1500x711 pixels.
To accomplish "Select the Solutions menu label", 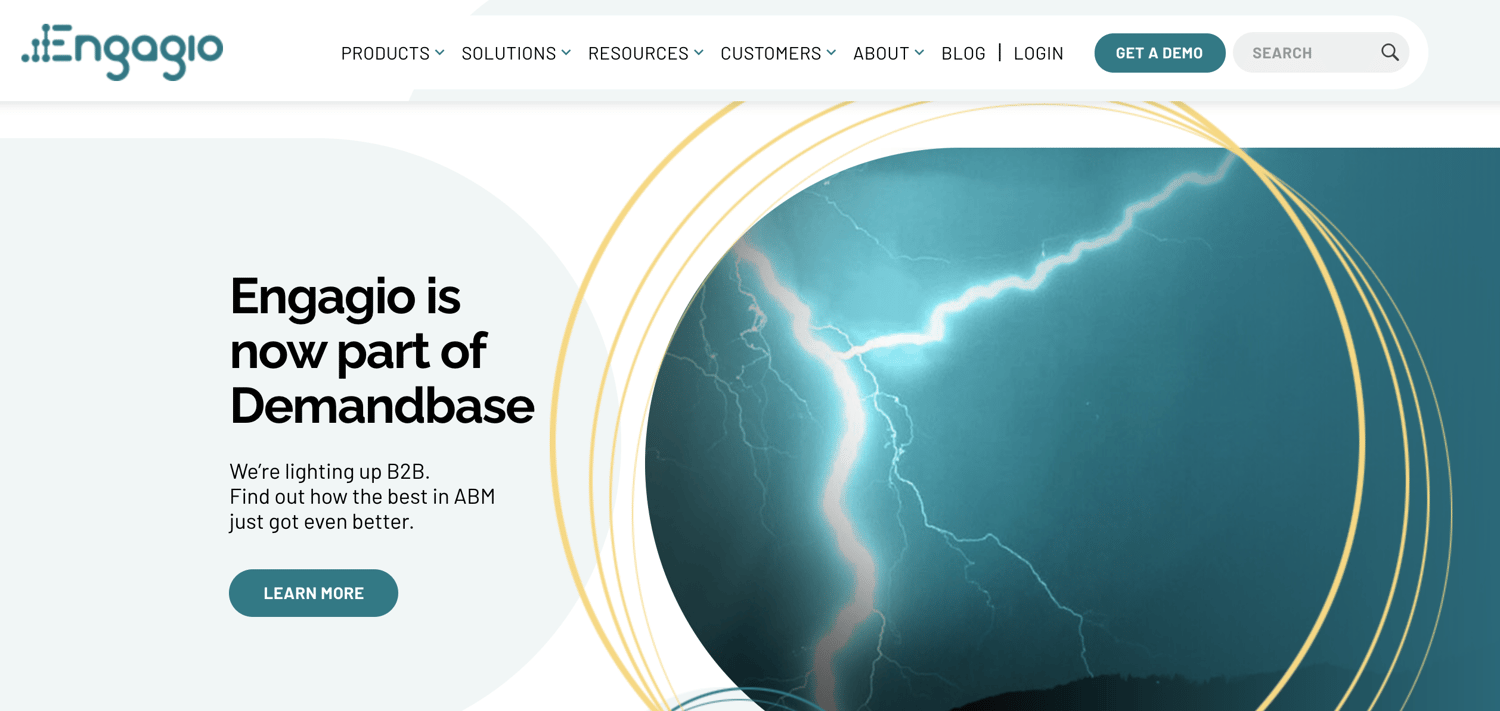I will click(x=508, y=53).
